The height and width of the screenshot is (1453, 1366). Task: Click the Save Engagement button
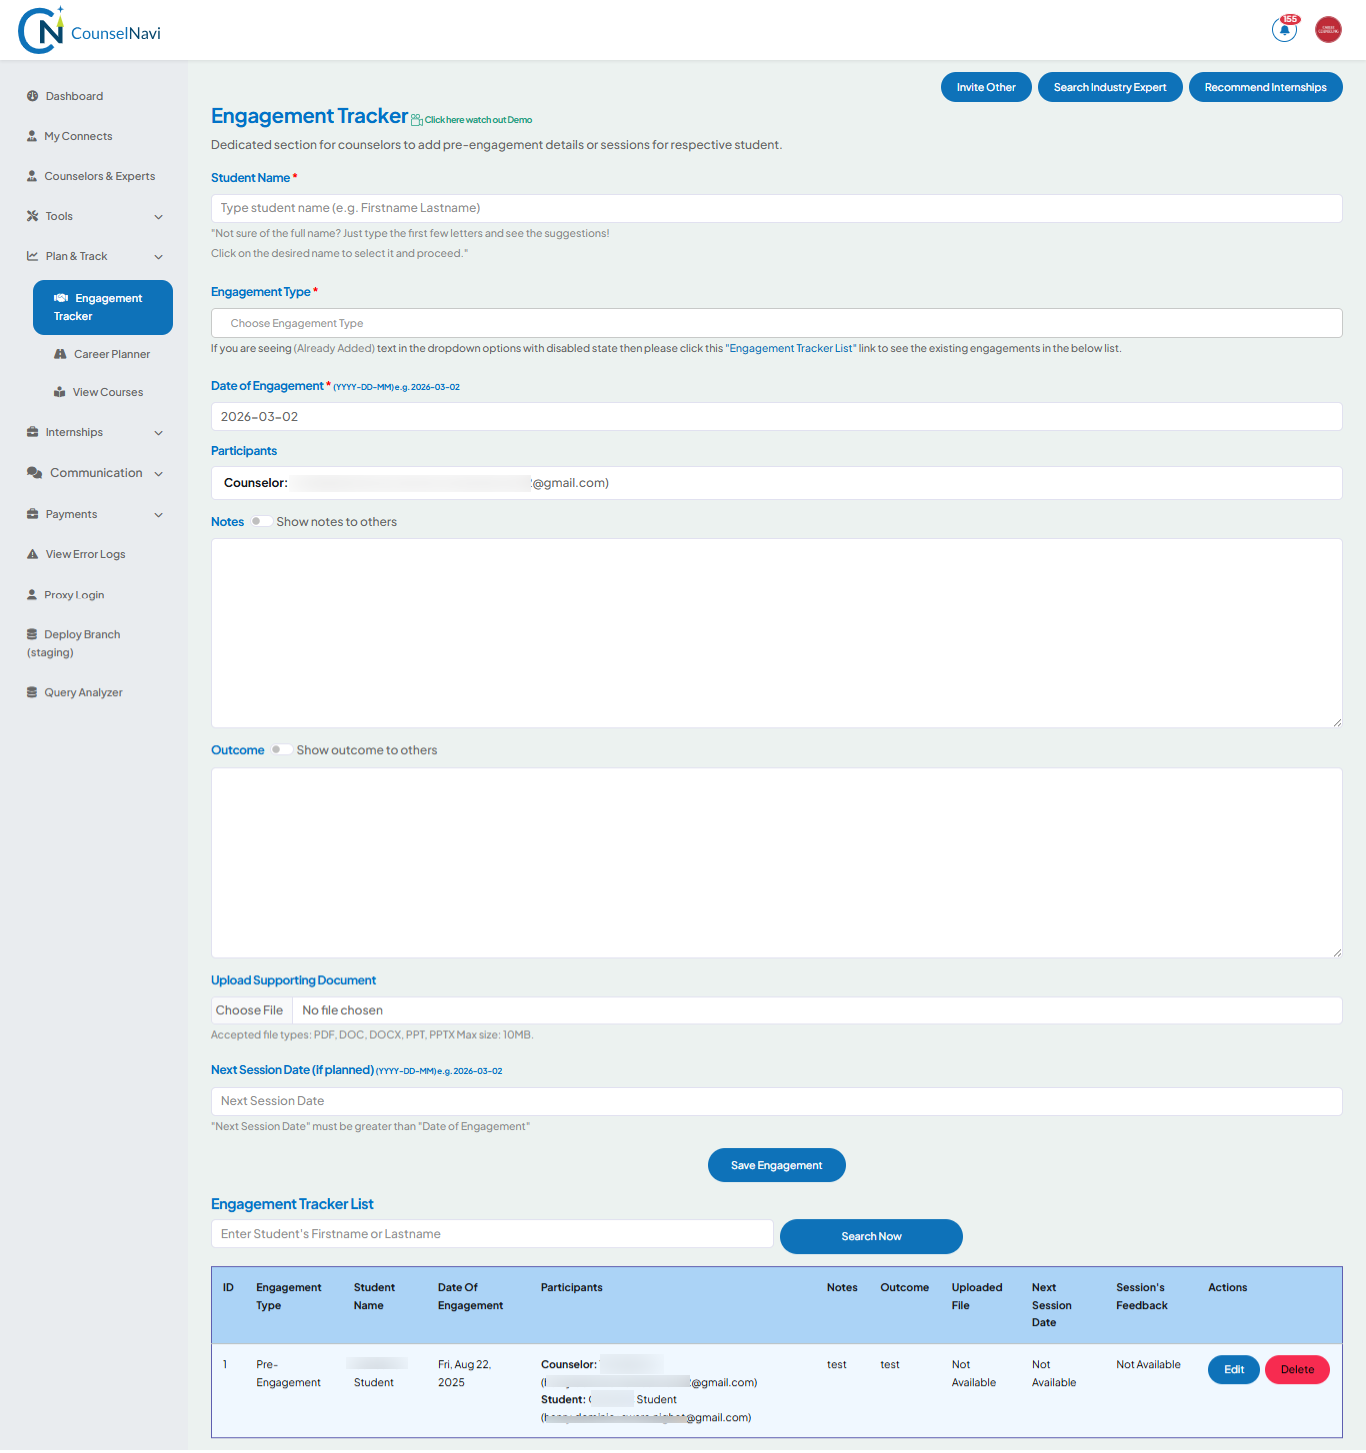point(776,1164)
